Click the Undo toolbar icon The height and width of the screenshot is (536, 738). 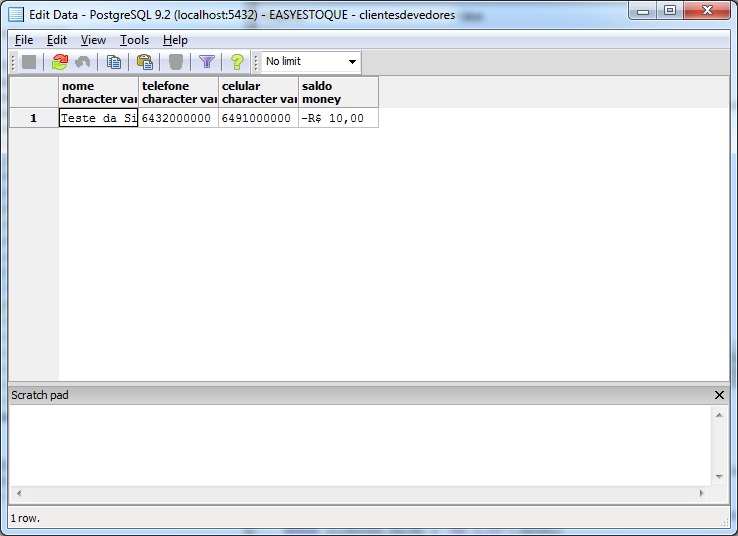(x=83, y=62)
